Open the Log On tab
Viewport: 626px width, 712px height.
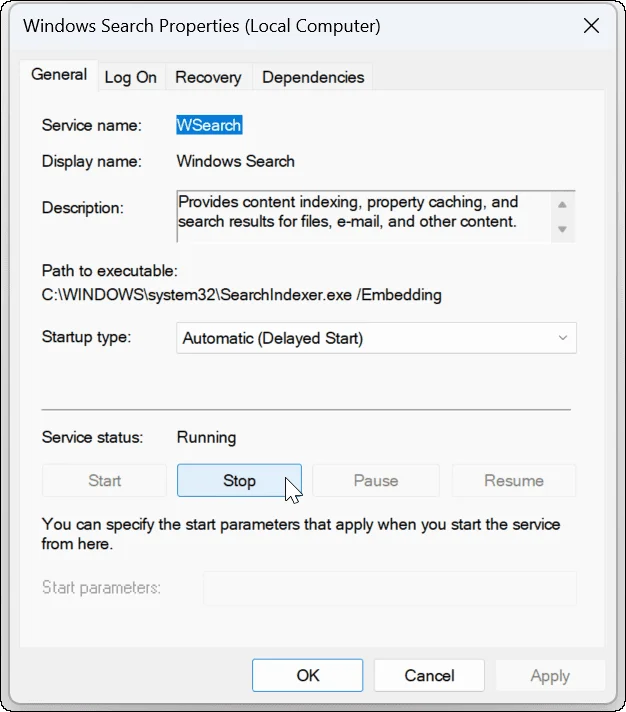click(131, 77)
